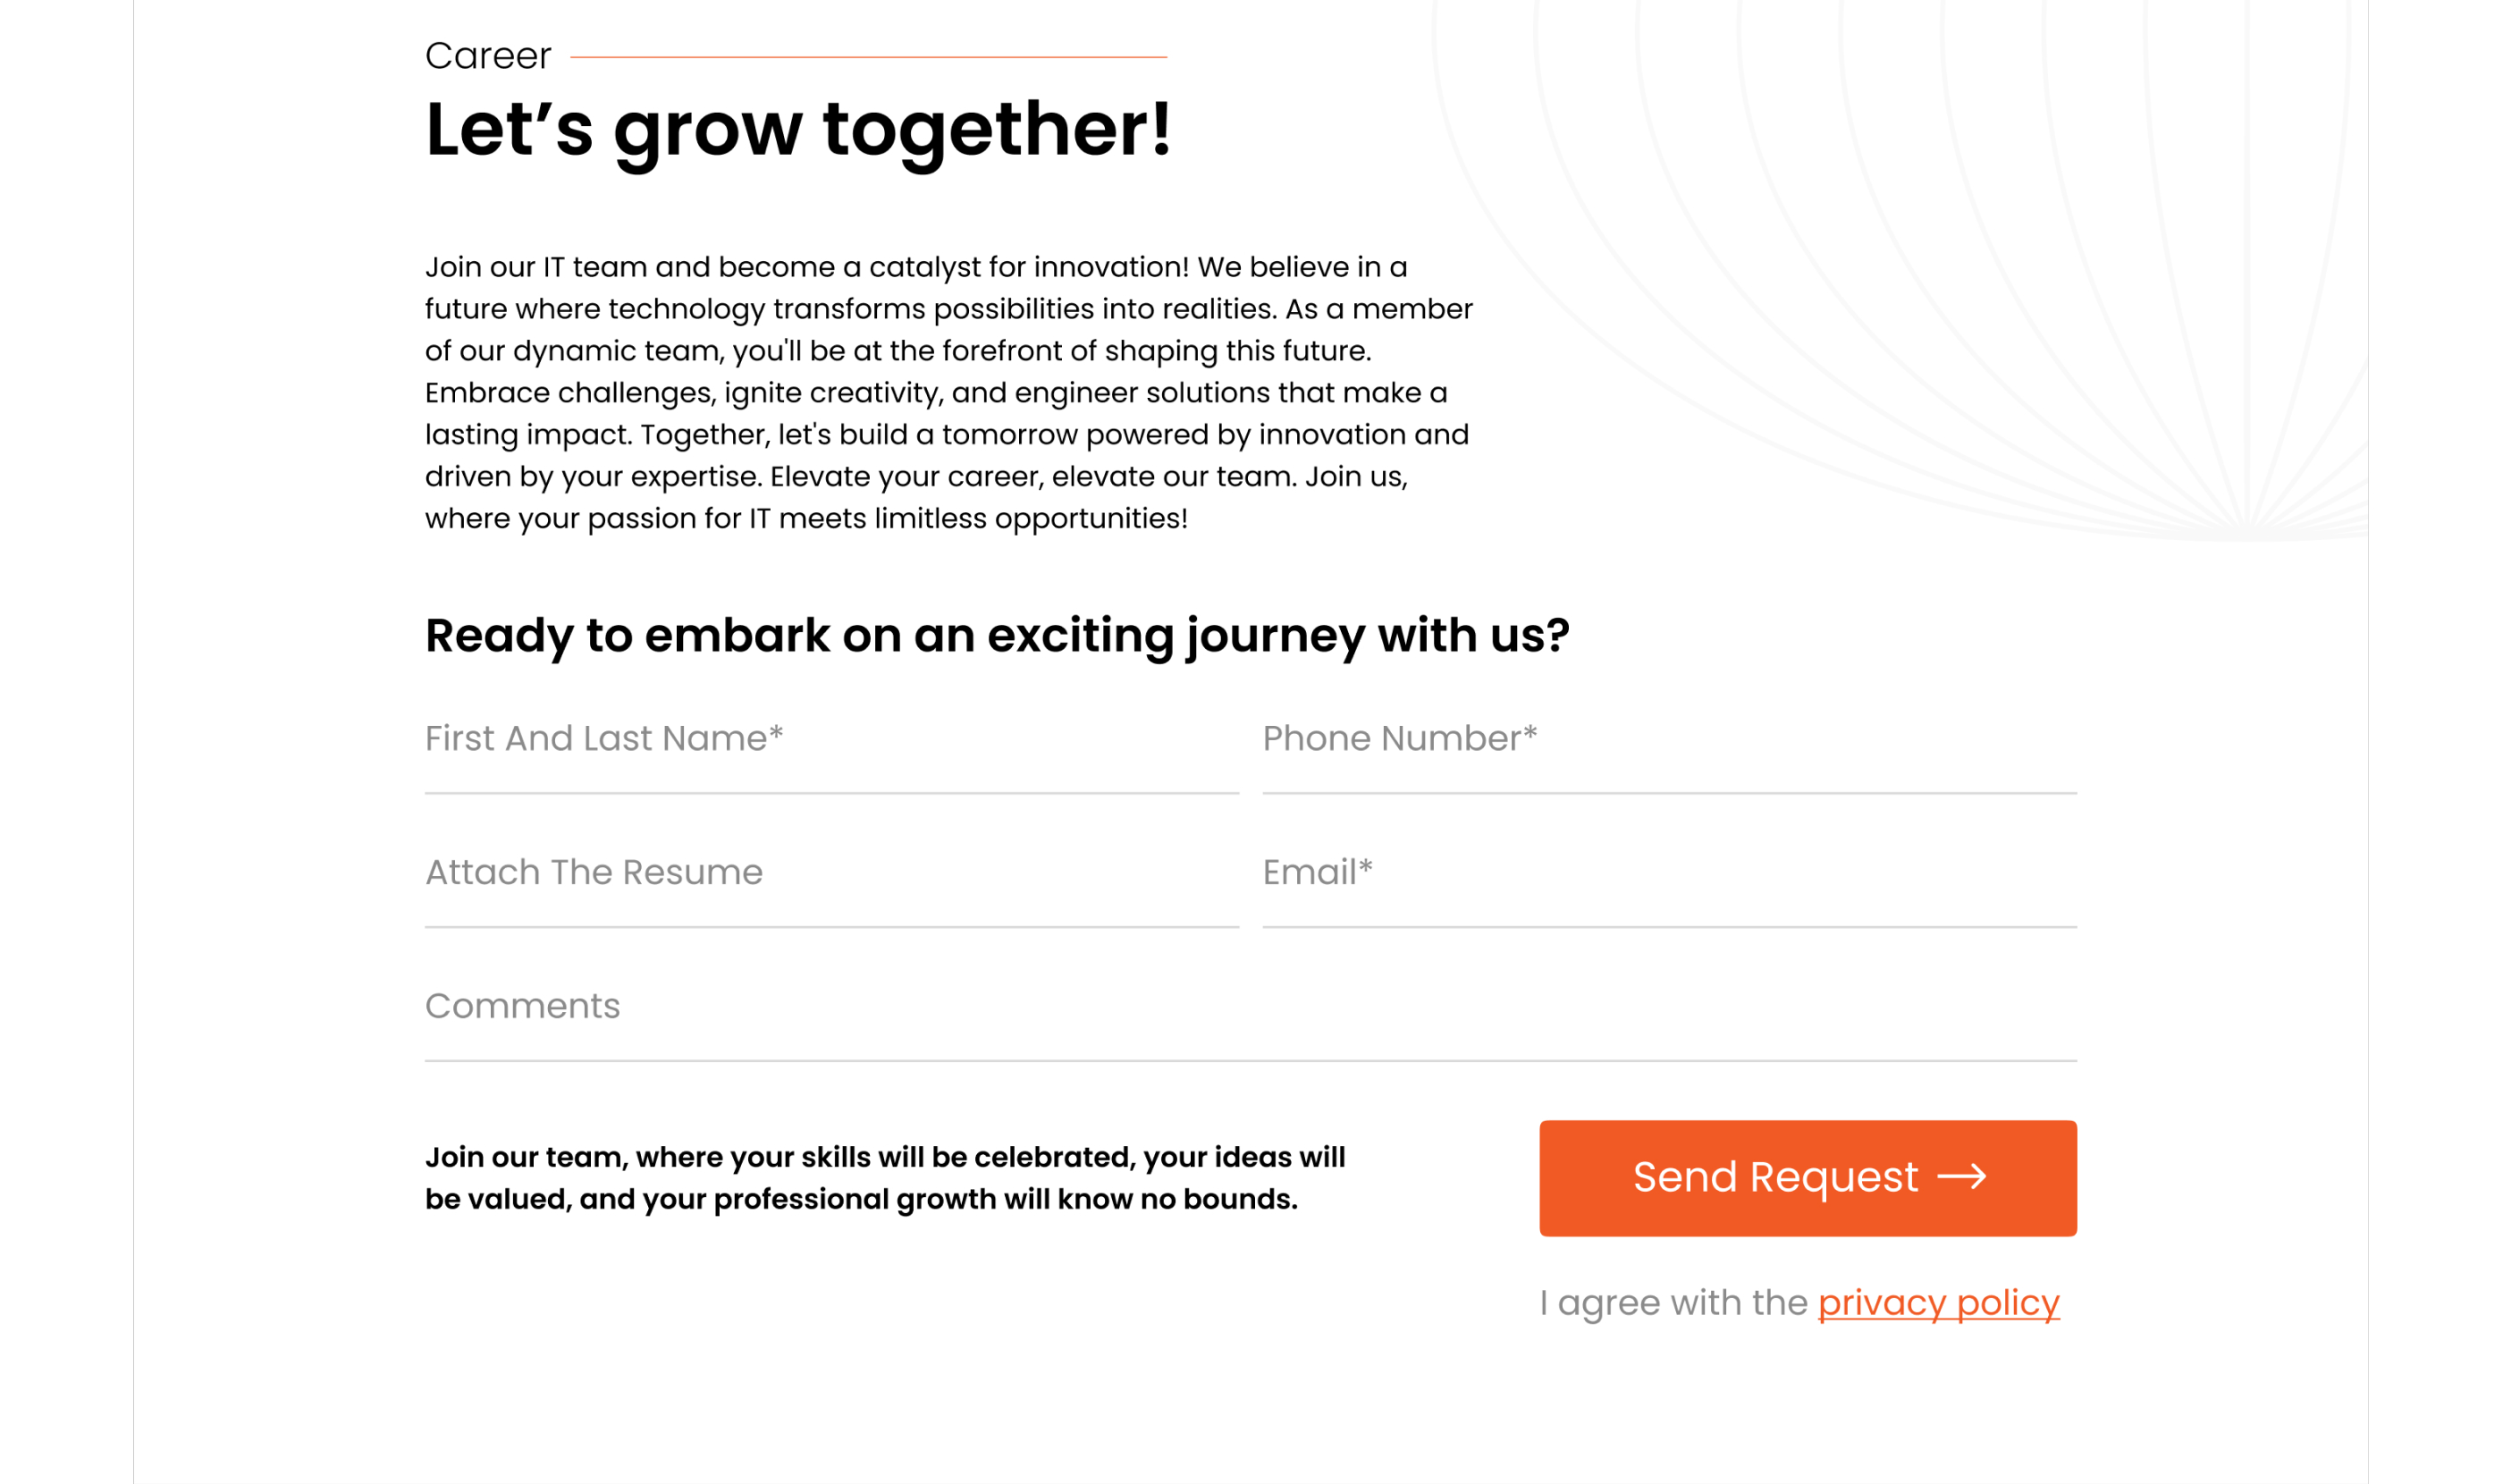The image size is (2503, 1484).
Task: Open the privacy policy link
Action: pyautogui.click(x=1938, y=1303)
